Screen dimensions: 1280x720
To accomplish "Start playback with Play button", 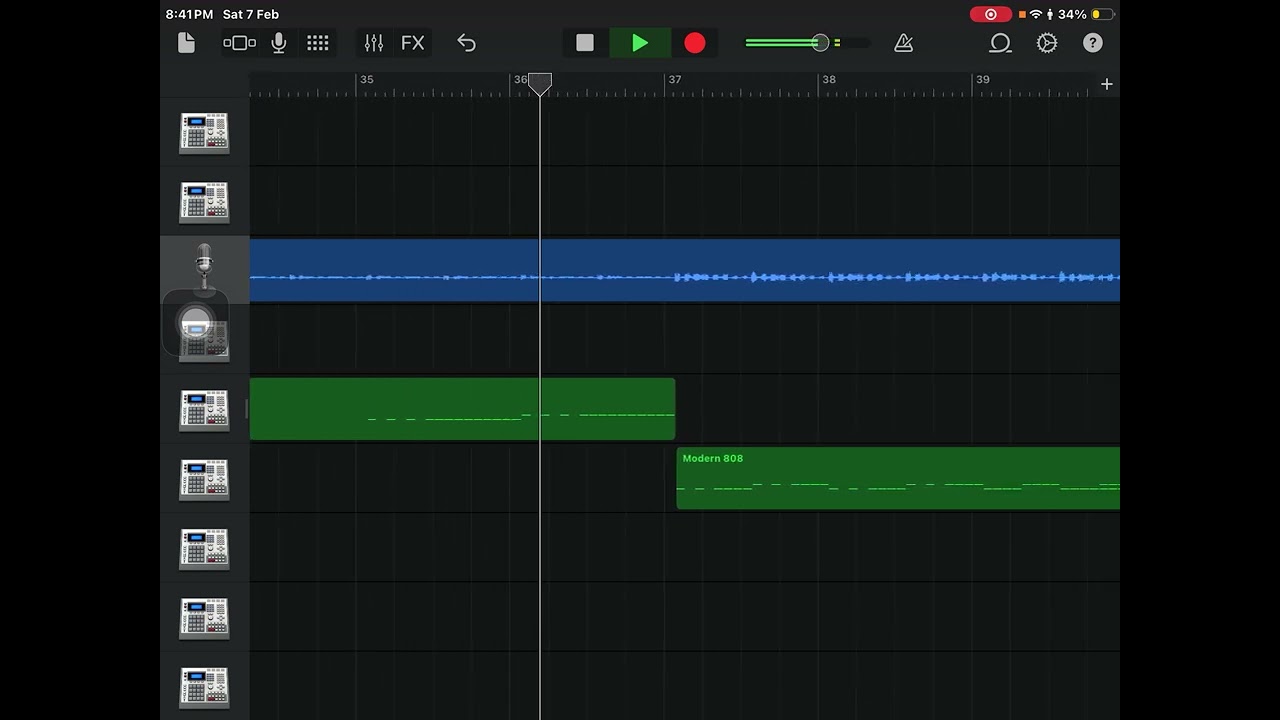I will pos(640,43).
